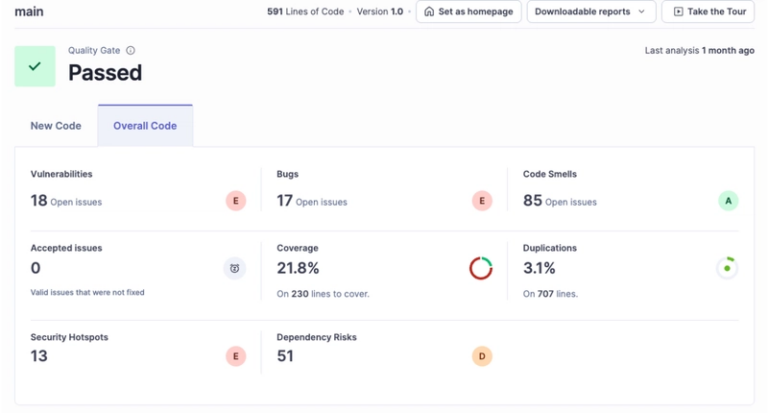Screen dimensions: 768x413
Task: Click the Code Smells A rating badge
Action: click(728, 201)
